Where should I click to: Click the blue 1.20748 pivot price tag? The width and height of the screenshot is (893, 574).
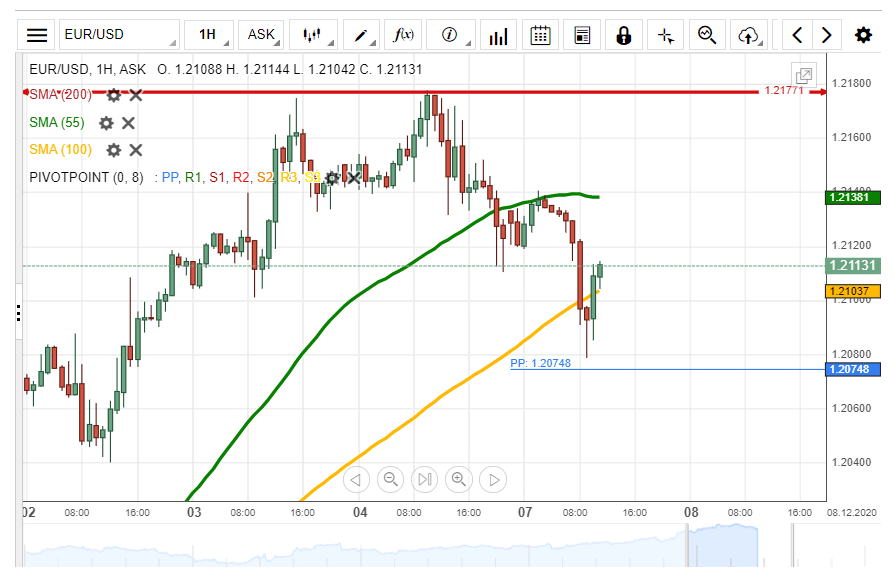(x=853, y=370)
